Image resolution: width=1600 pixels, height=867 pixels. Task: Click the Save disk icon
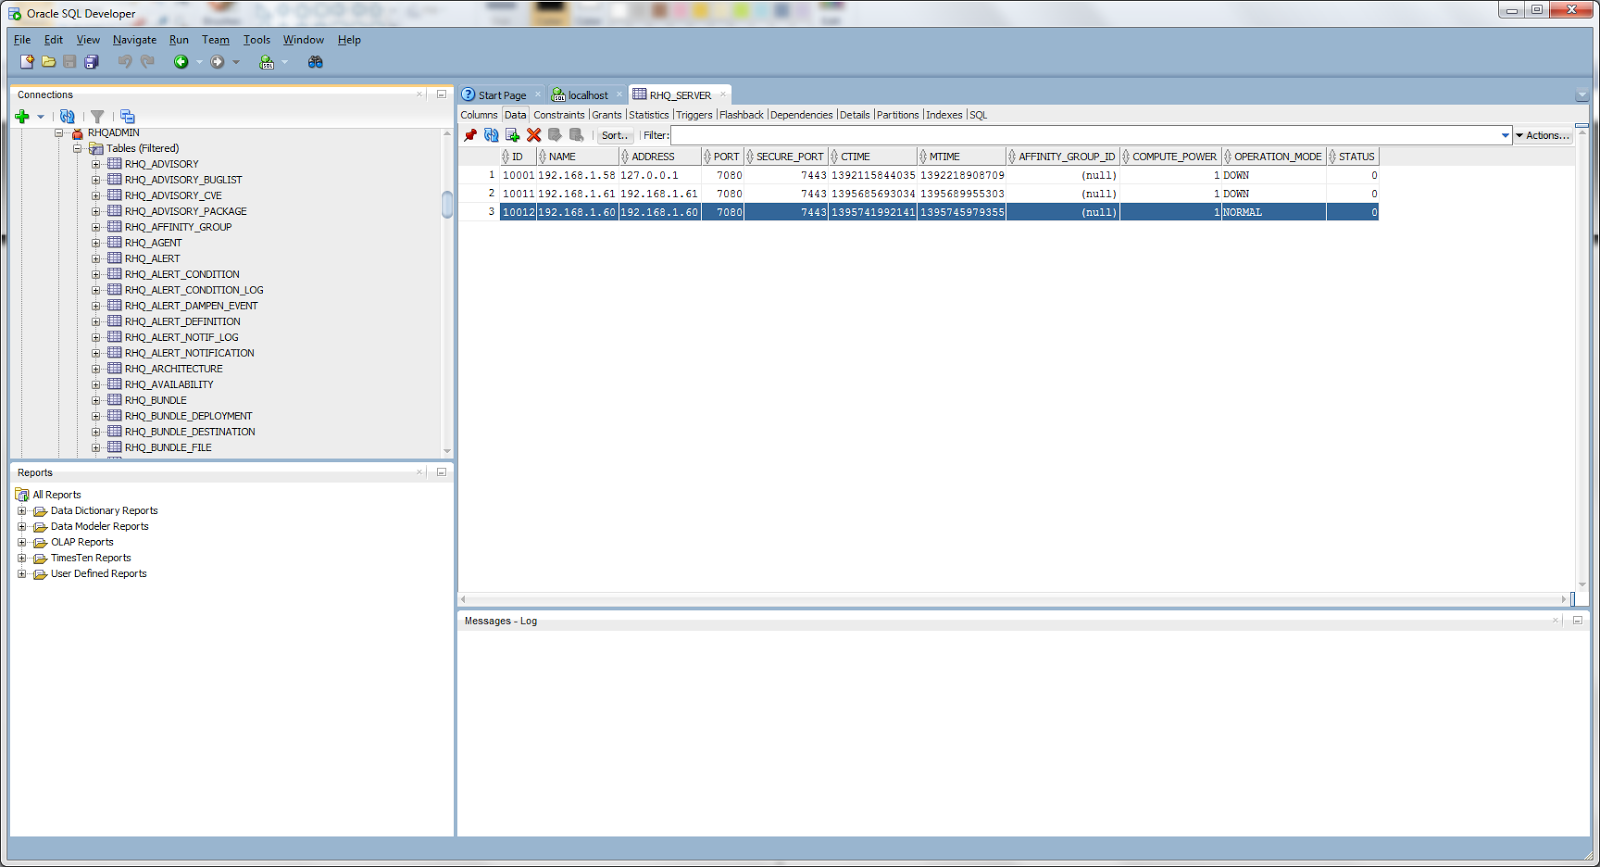pyautogui.click(x=70, y=62)
